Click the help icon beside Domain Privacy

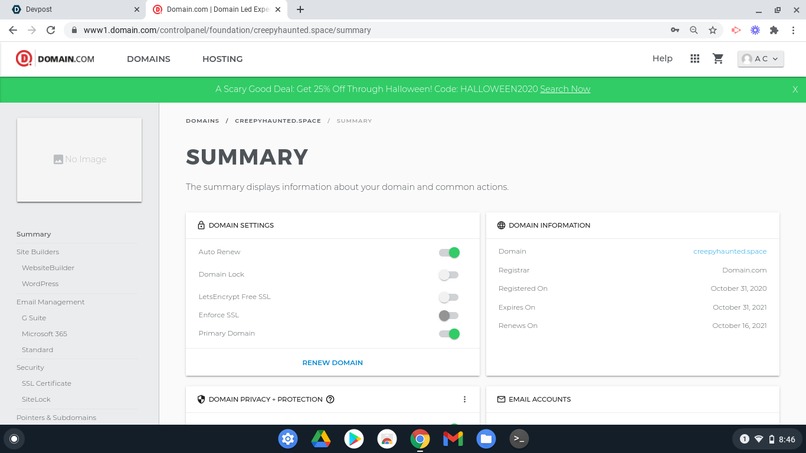331,400
